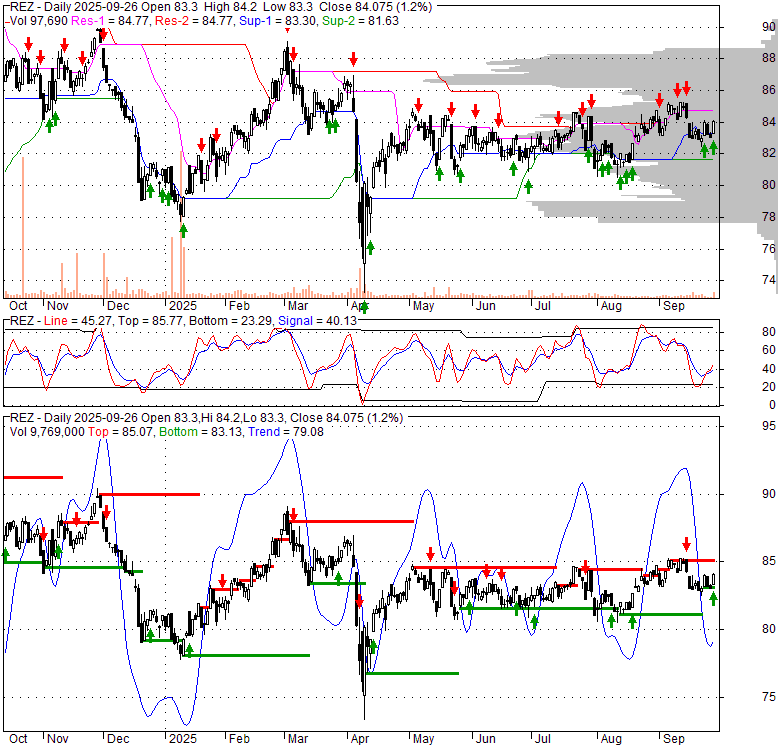Select the Bottom = 83.13 label
This screenshot has width=780, height=745.
[201, 432]
